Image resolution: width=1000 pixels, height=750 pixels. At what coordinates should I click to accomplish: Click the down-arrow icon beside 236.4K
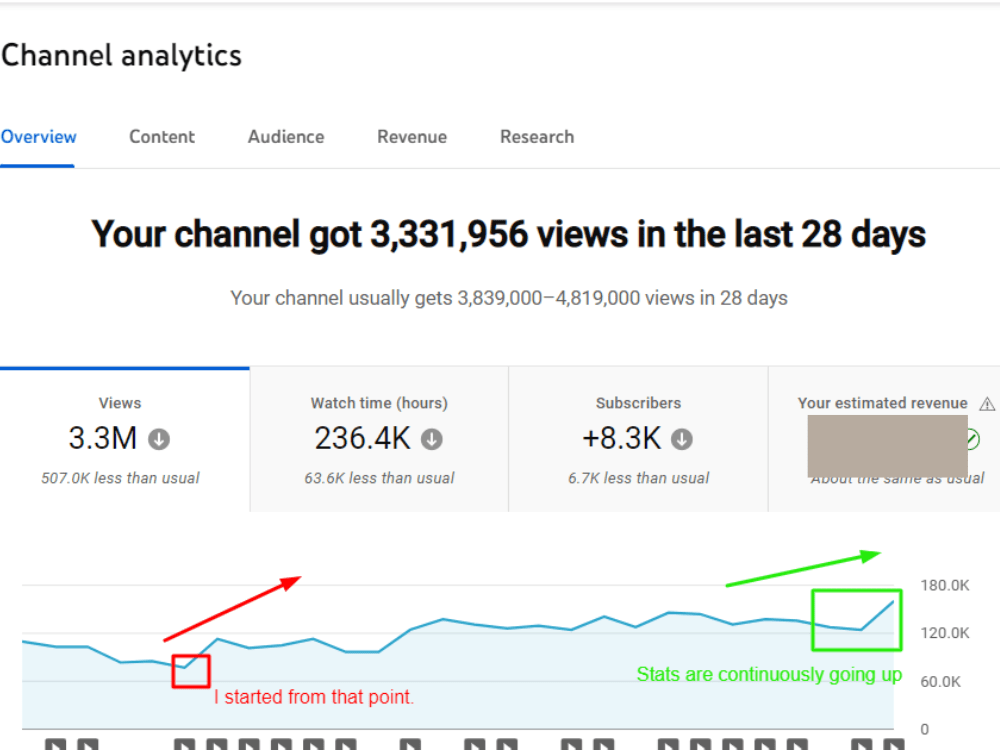click(x=432, y=439)
